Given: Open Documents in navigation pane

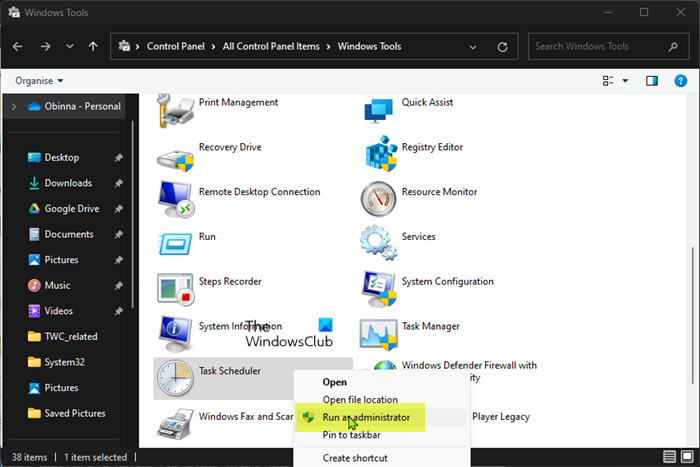Looking at the screenshot, I should click(69, 234).
